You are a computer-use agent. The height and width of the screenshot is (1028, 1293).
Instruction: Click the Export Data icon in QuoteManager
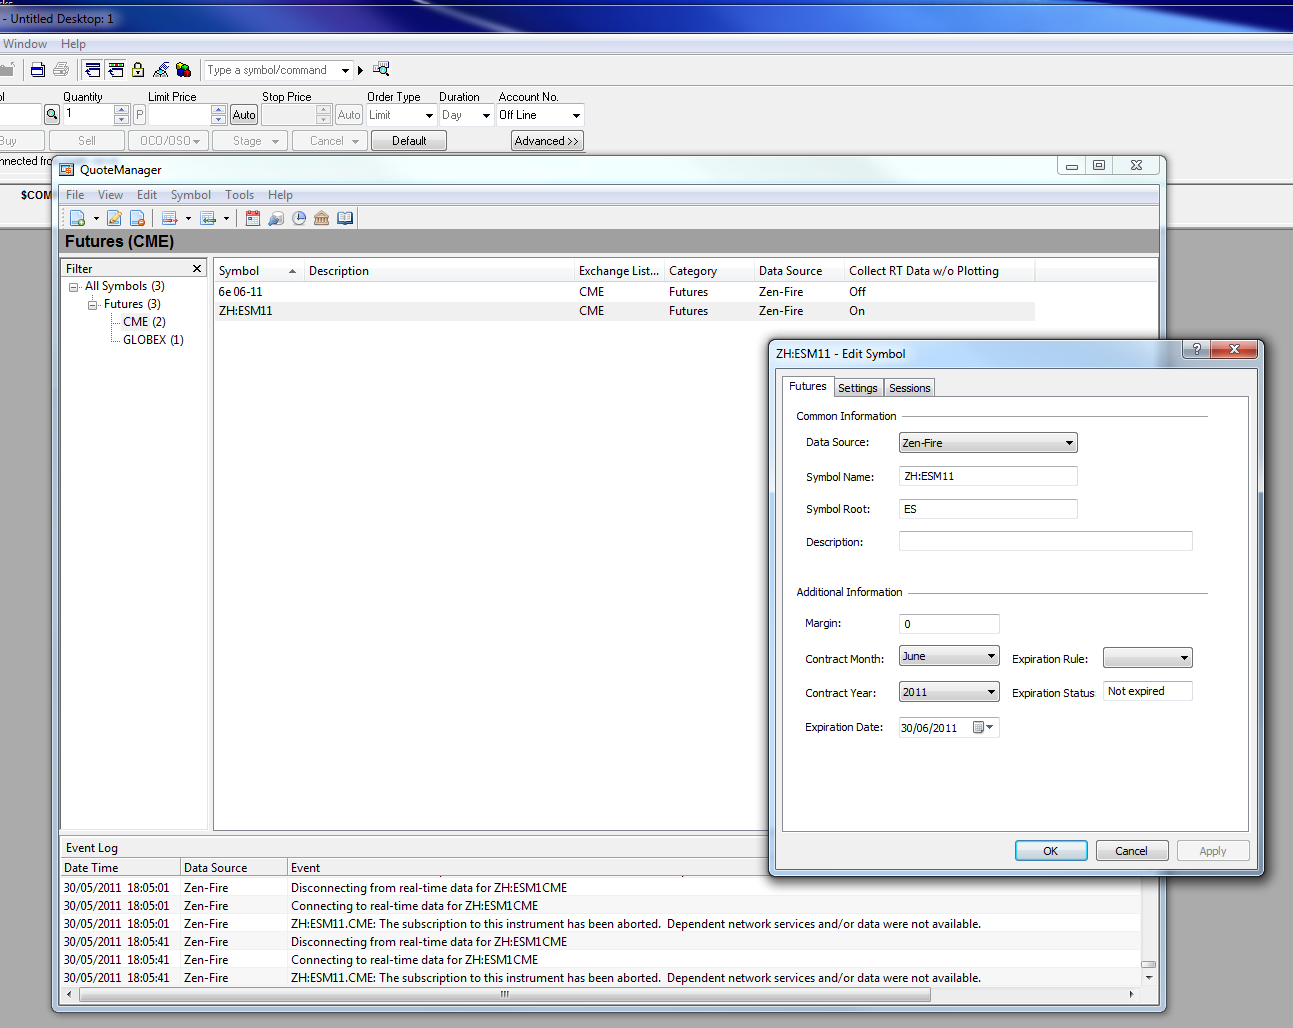click(208, 218)
